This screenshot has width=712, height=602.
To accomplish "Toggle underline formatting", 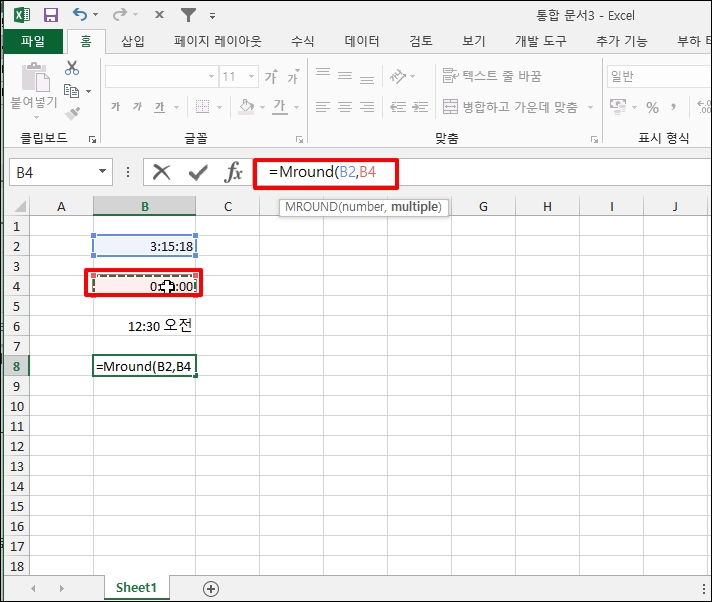I will click(159, 107).
